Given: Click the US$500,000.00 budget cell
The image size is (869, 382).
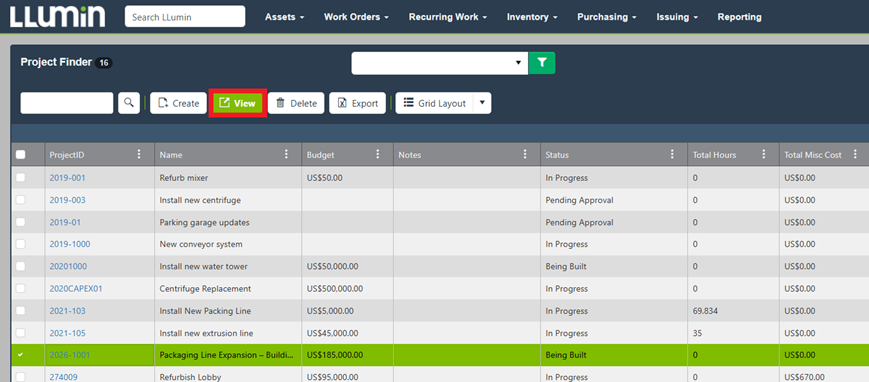Looking at the screenshot, I should tap(347, 288).
